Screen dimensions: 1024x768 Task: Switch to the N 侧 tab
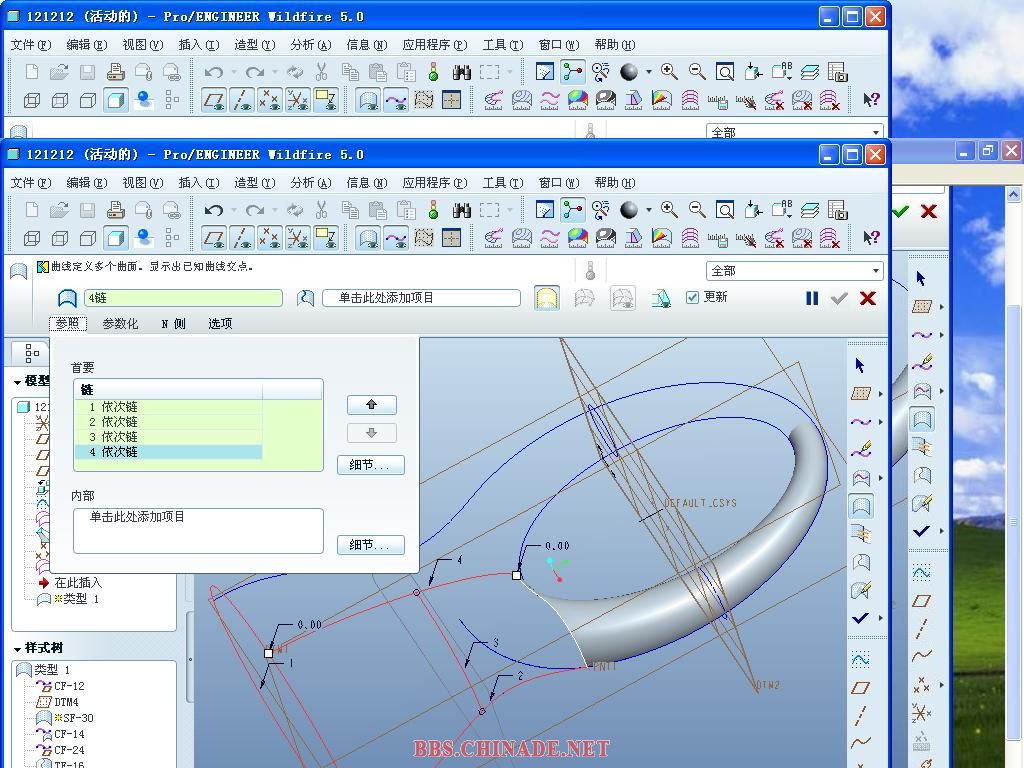174,323
